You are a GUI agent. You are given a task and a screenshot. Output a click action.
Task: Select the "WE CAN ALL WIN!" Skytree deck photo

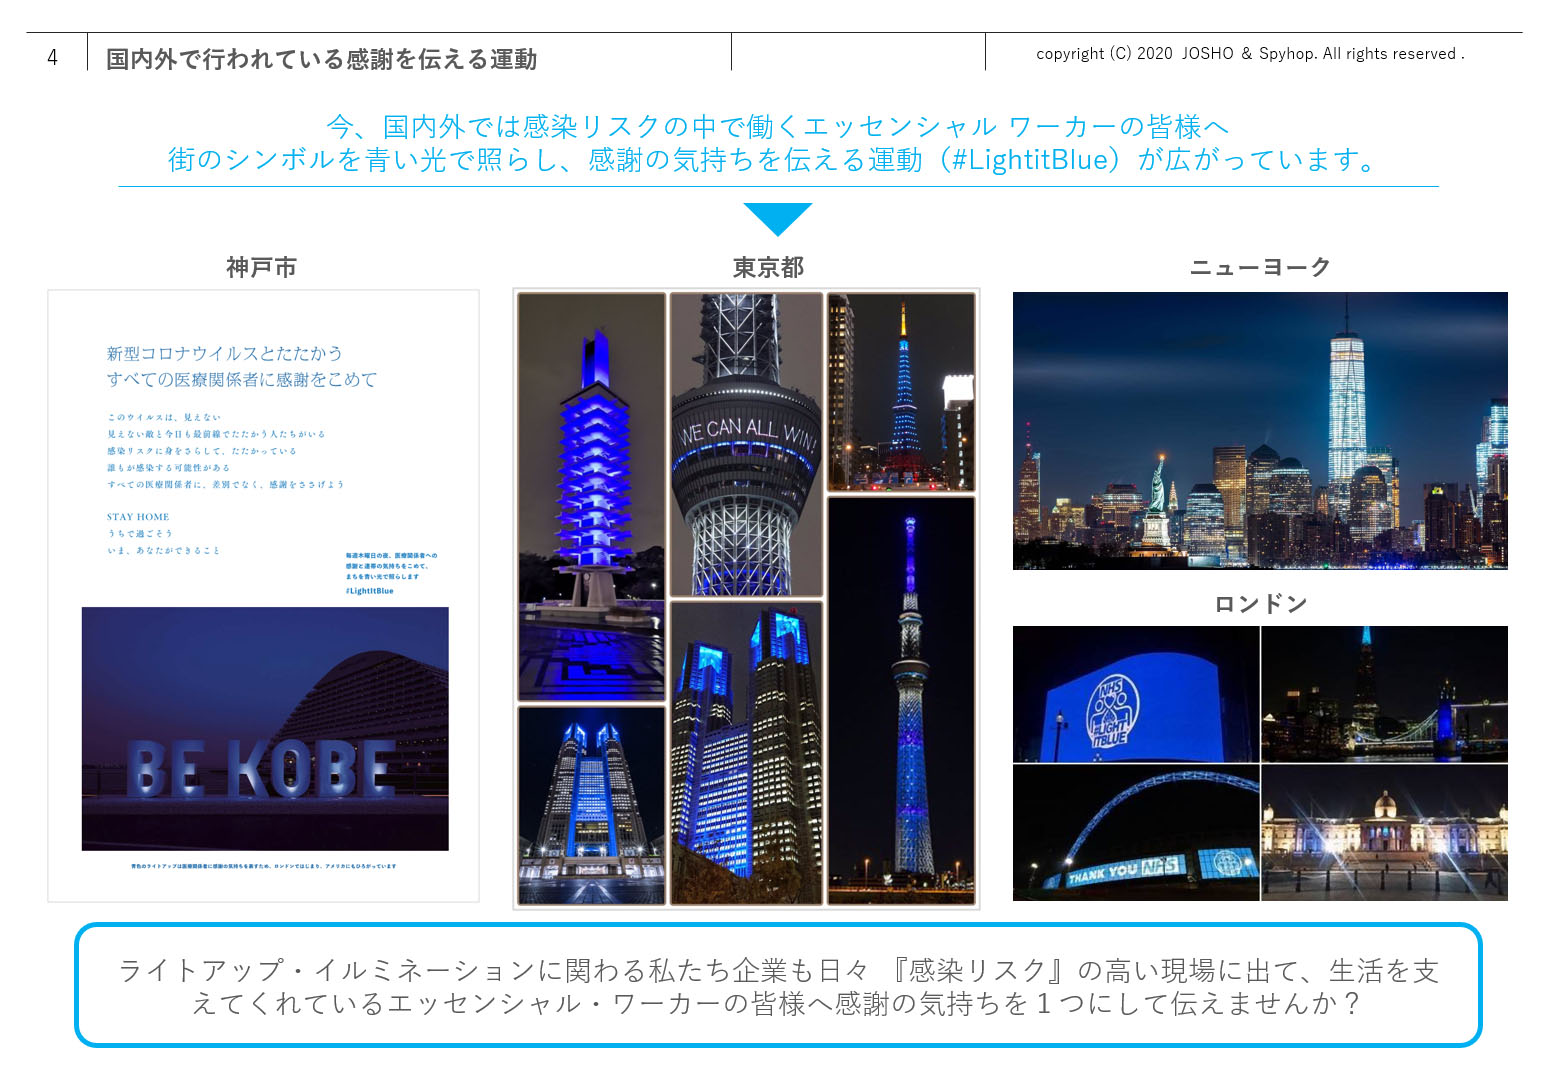[746, 445]
